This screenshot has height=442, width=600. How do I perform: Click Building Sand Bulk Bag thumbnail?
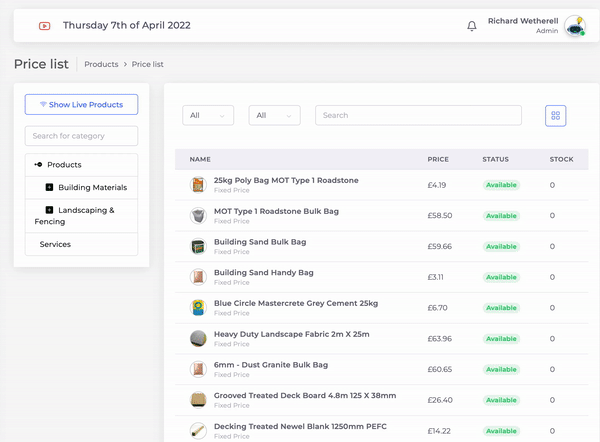tap(198, 246)
